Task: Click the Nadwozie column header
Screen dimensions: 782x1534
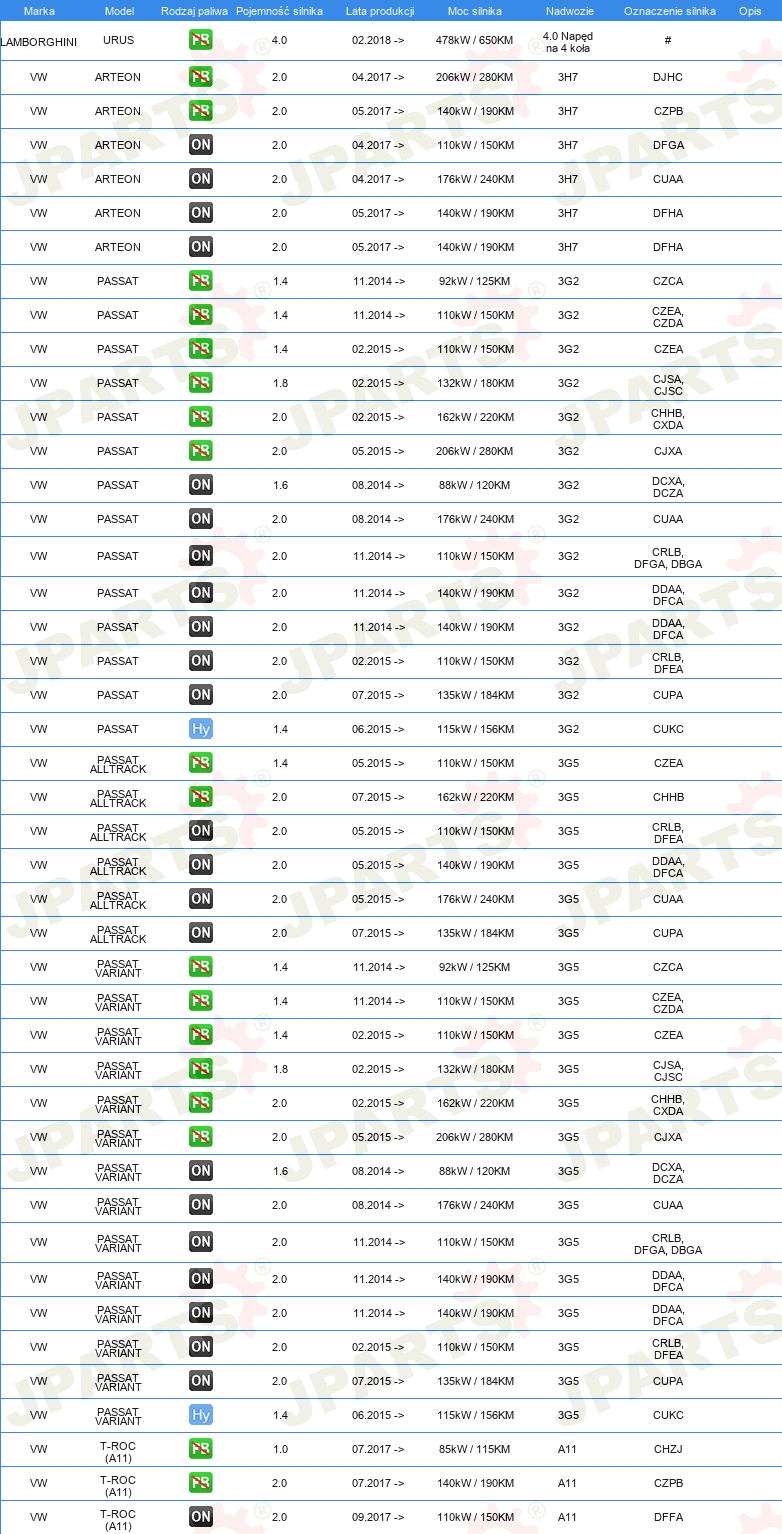Action: 568,11
